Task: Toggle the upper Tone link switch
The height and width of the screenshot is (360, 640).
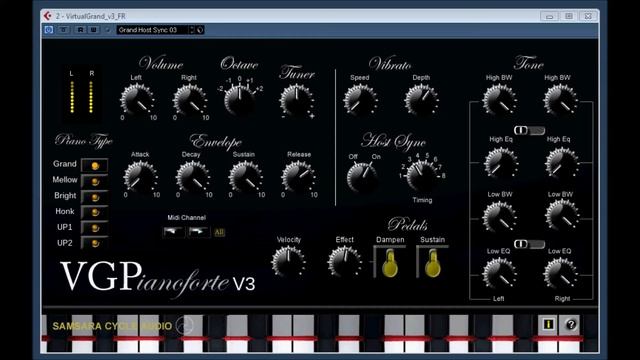Action: click(x=529, y=130)
